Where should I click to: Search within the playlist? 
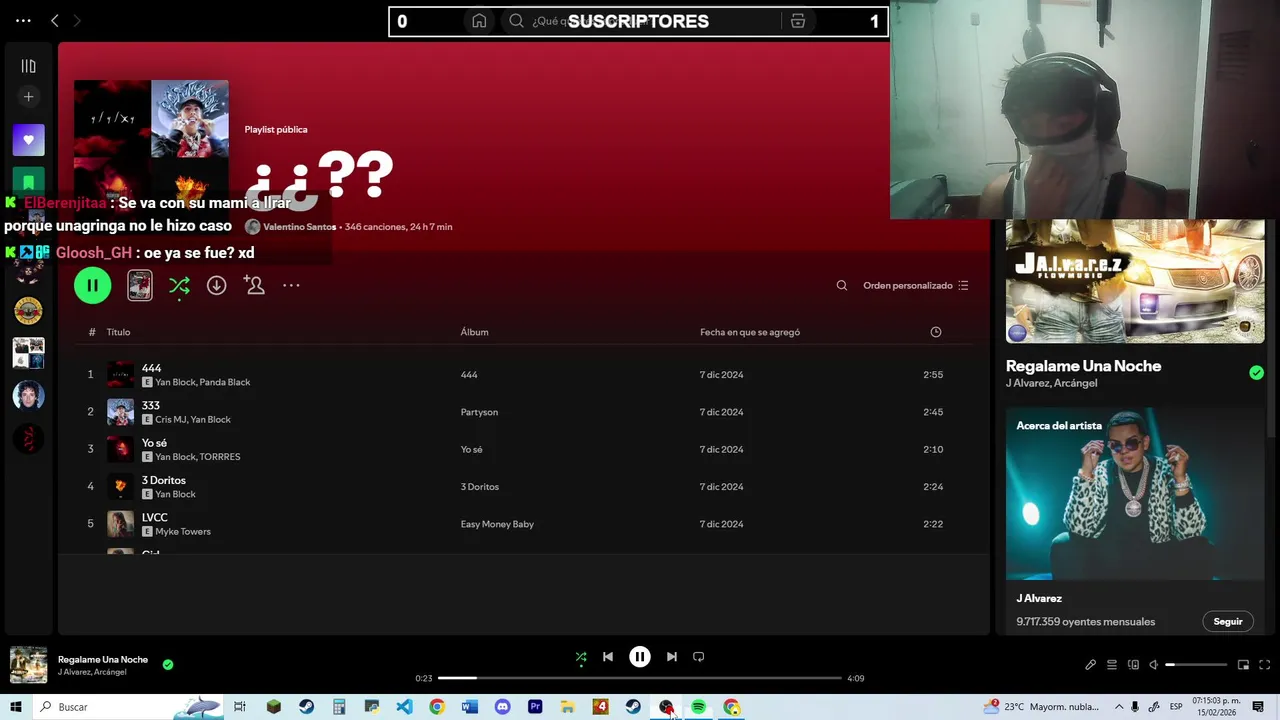842,286
